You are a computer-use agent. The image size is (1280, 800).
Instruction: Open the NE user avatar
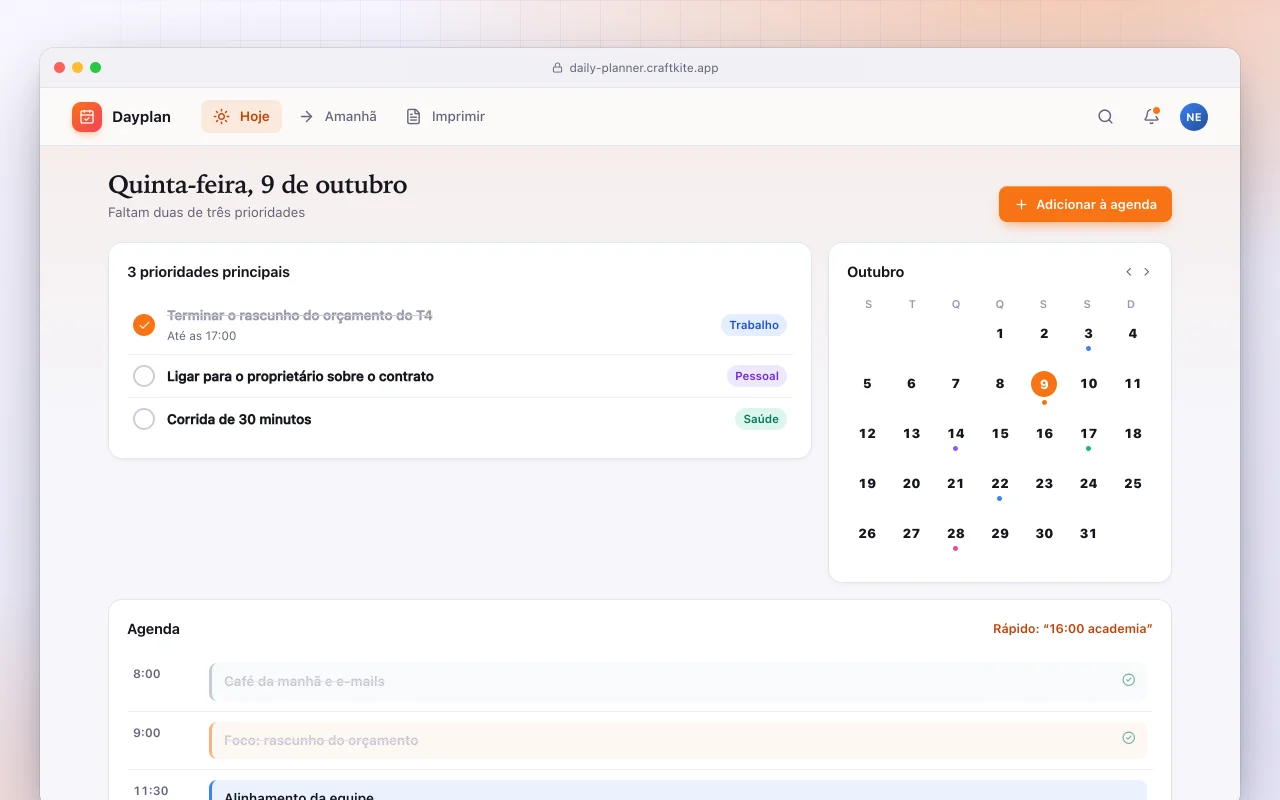(1193, 117)
